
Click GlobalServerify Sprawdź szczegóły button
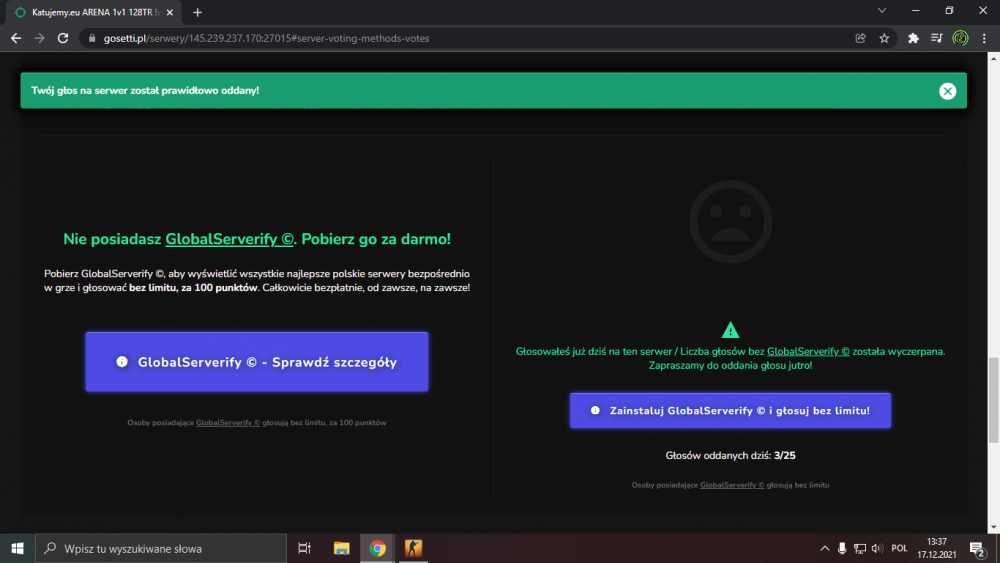[256, 362]
